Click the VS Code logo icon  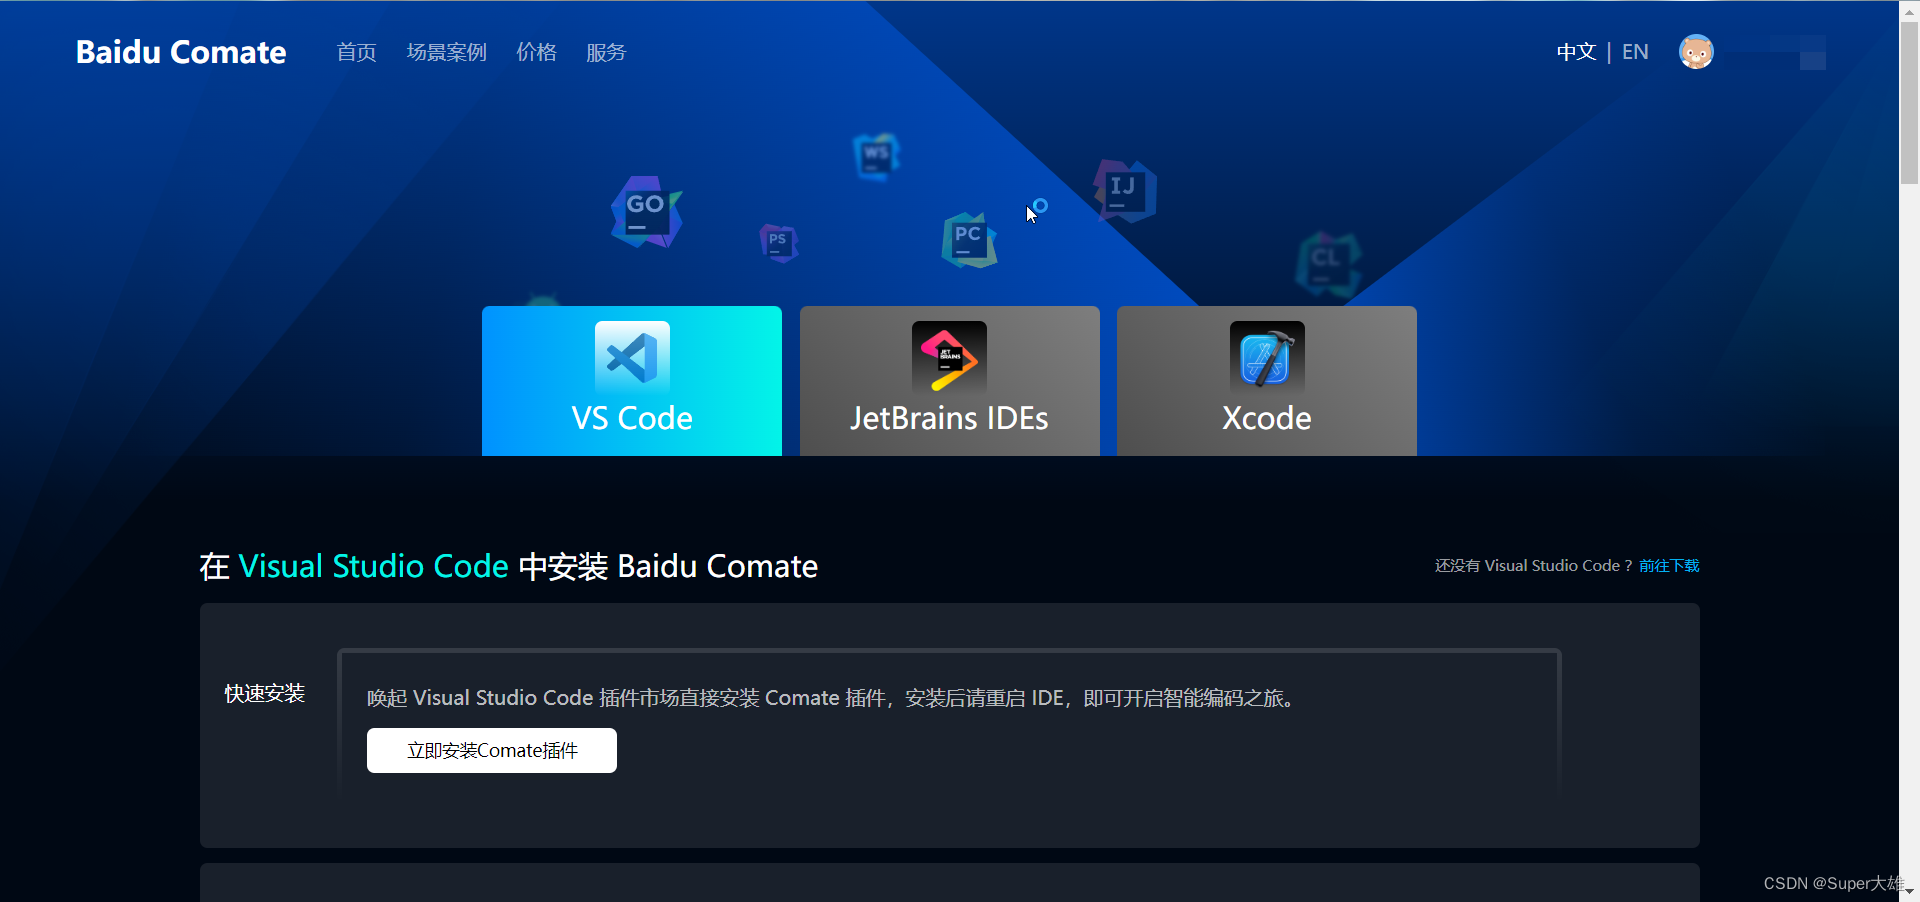pyautogui.click(x=632, y=357)
